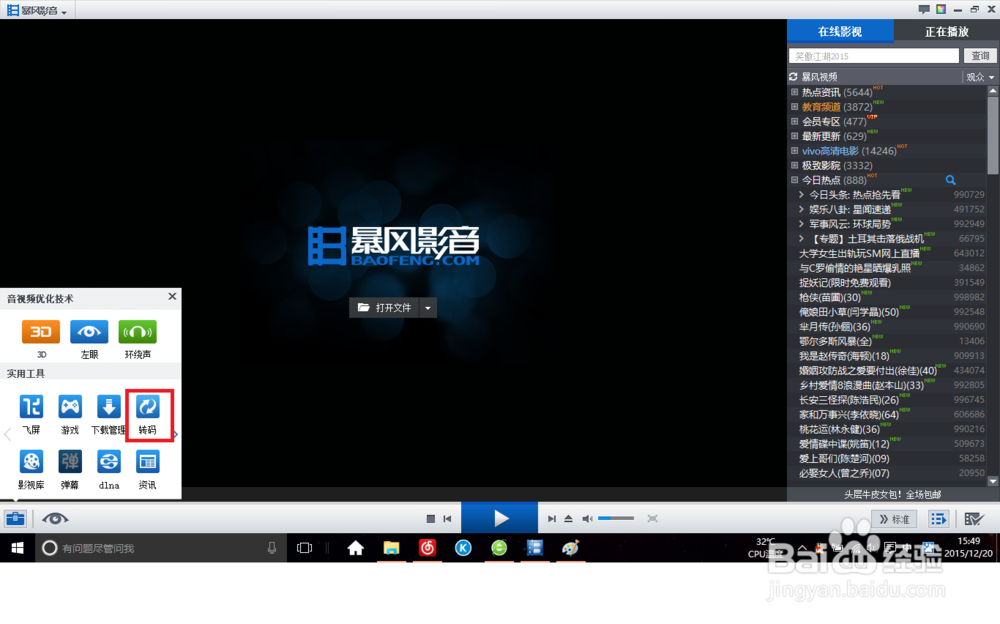
Task: Expand 今日头条: 热点抢先看
Action: click(x=802, y=195)
